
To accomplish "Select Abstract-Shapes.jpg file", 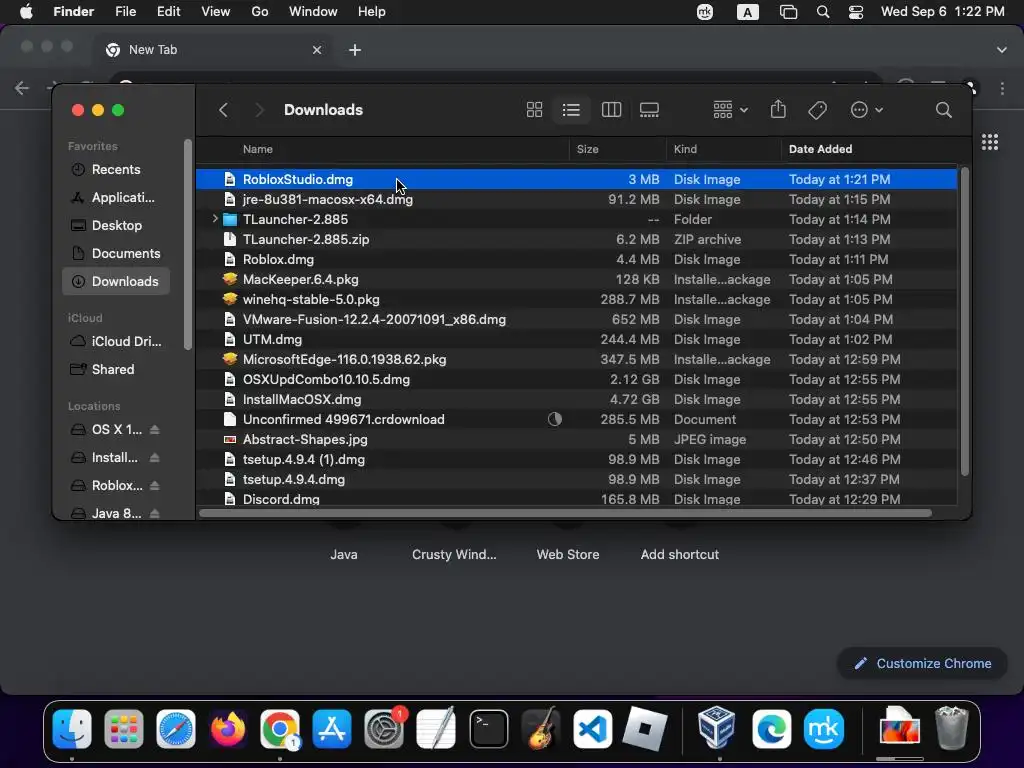I will 577,440.
